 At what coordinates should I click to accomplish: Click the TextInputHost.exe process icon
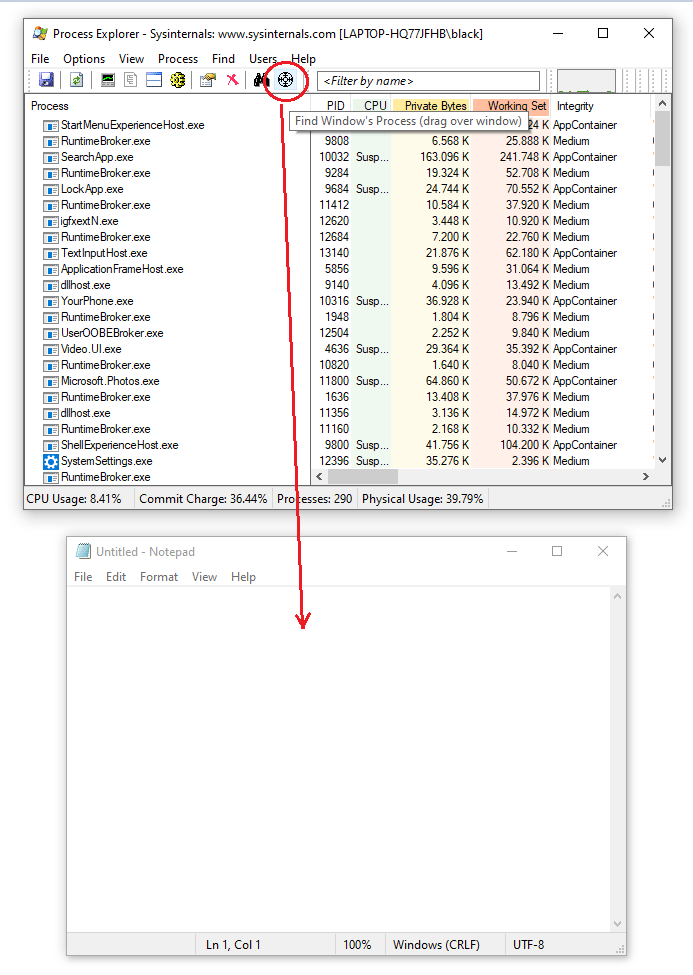click(50, 254)
